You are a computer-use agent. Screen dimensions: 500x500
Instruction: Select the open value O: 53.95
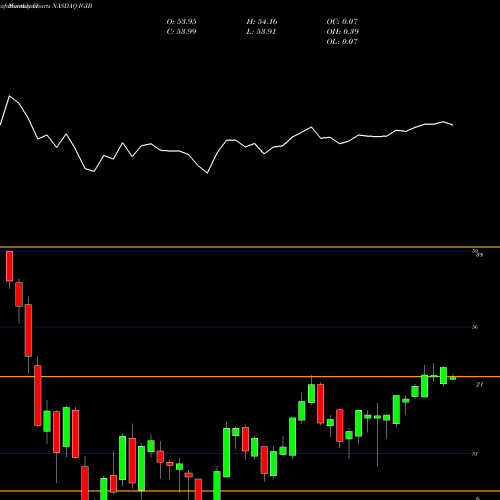[x=181, y=22]
